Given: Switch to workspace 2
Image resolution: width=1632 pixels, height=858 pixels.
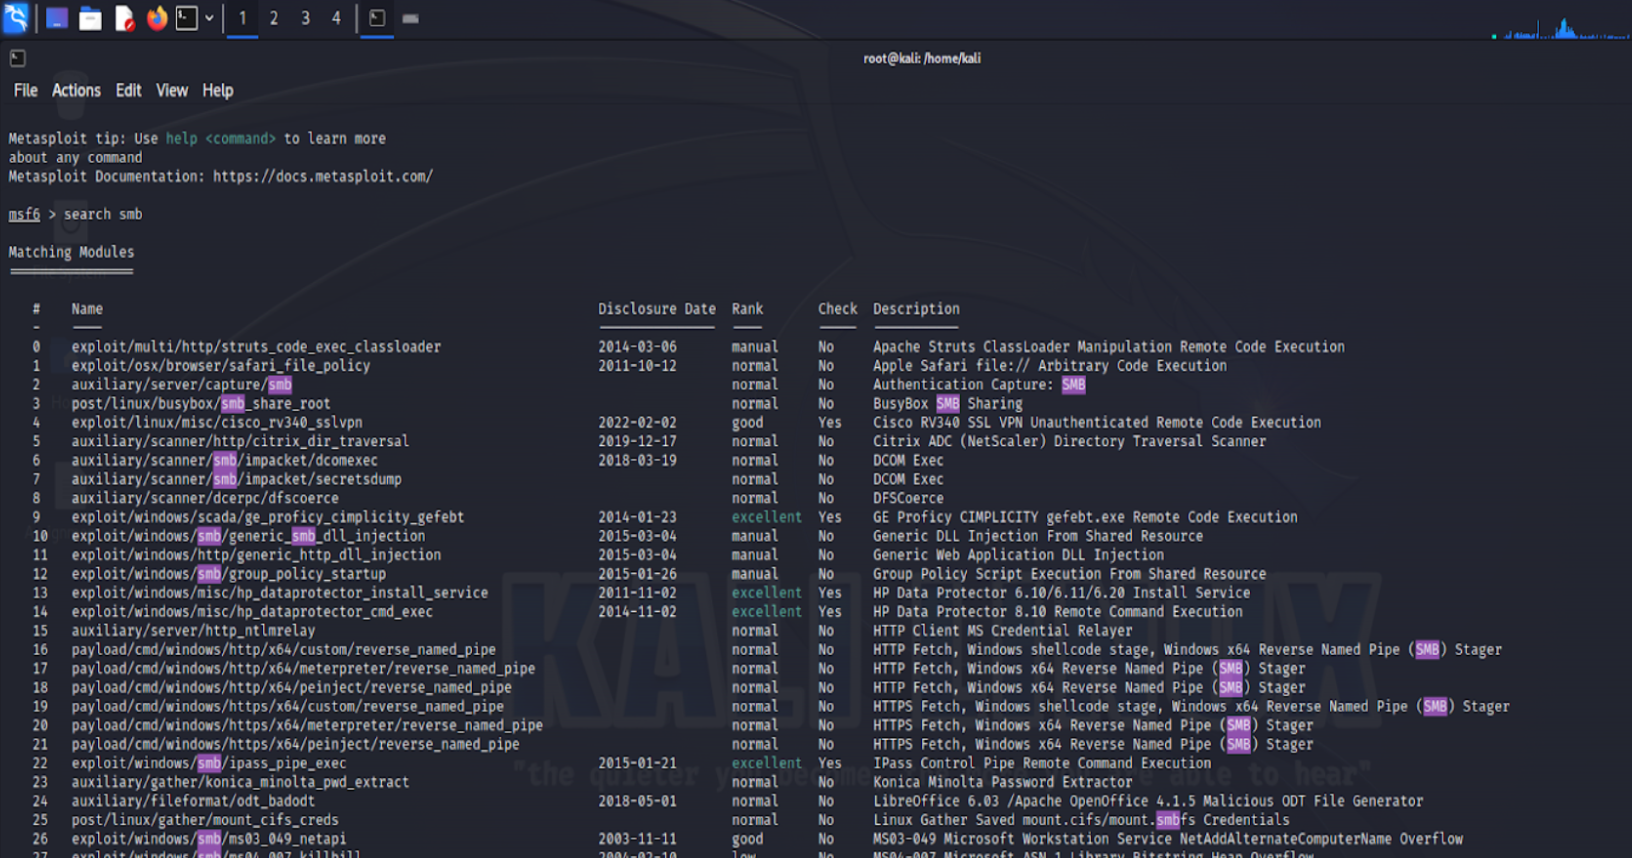Looking at the screenshot, I should [273, 18].
